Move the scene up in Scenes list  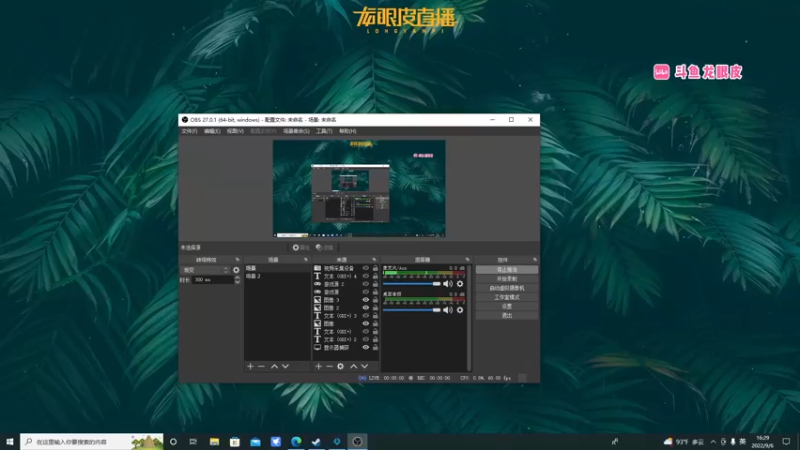pyautogui.click(x=274, y=366)
